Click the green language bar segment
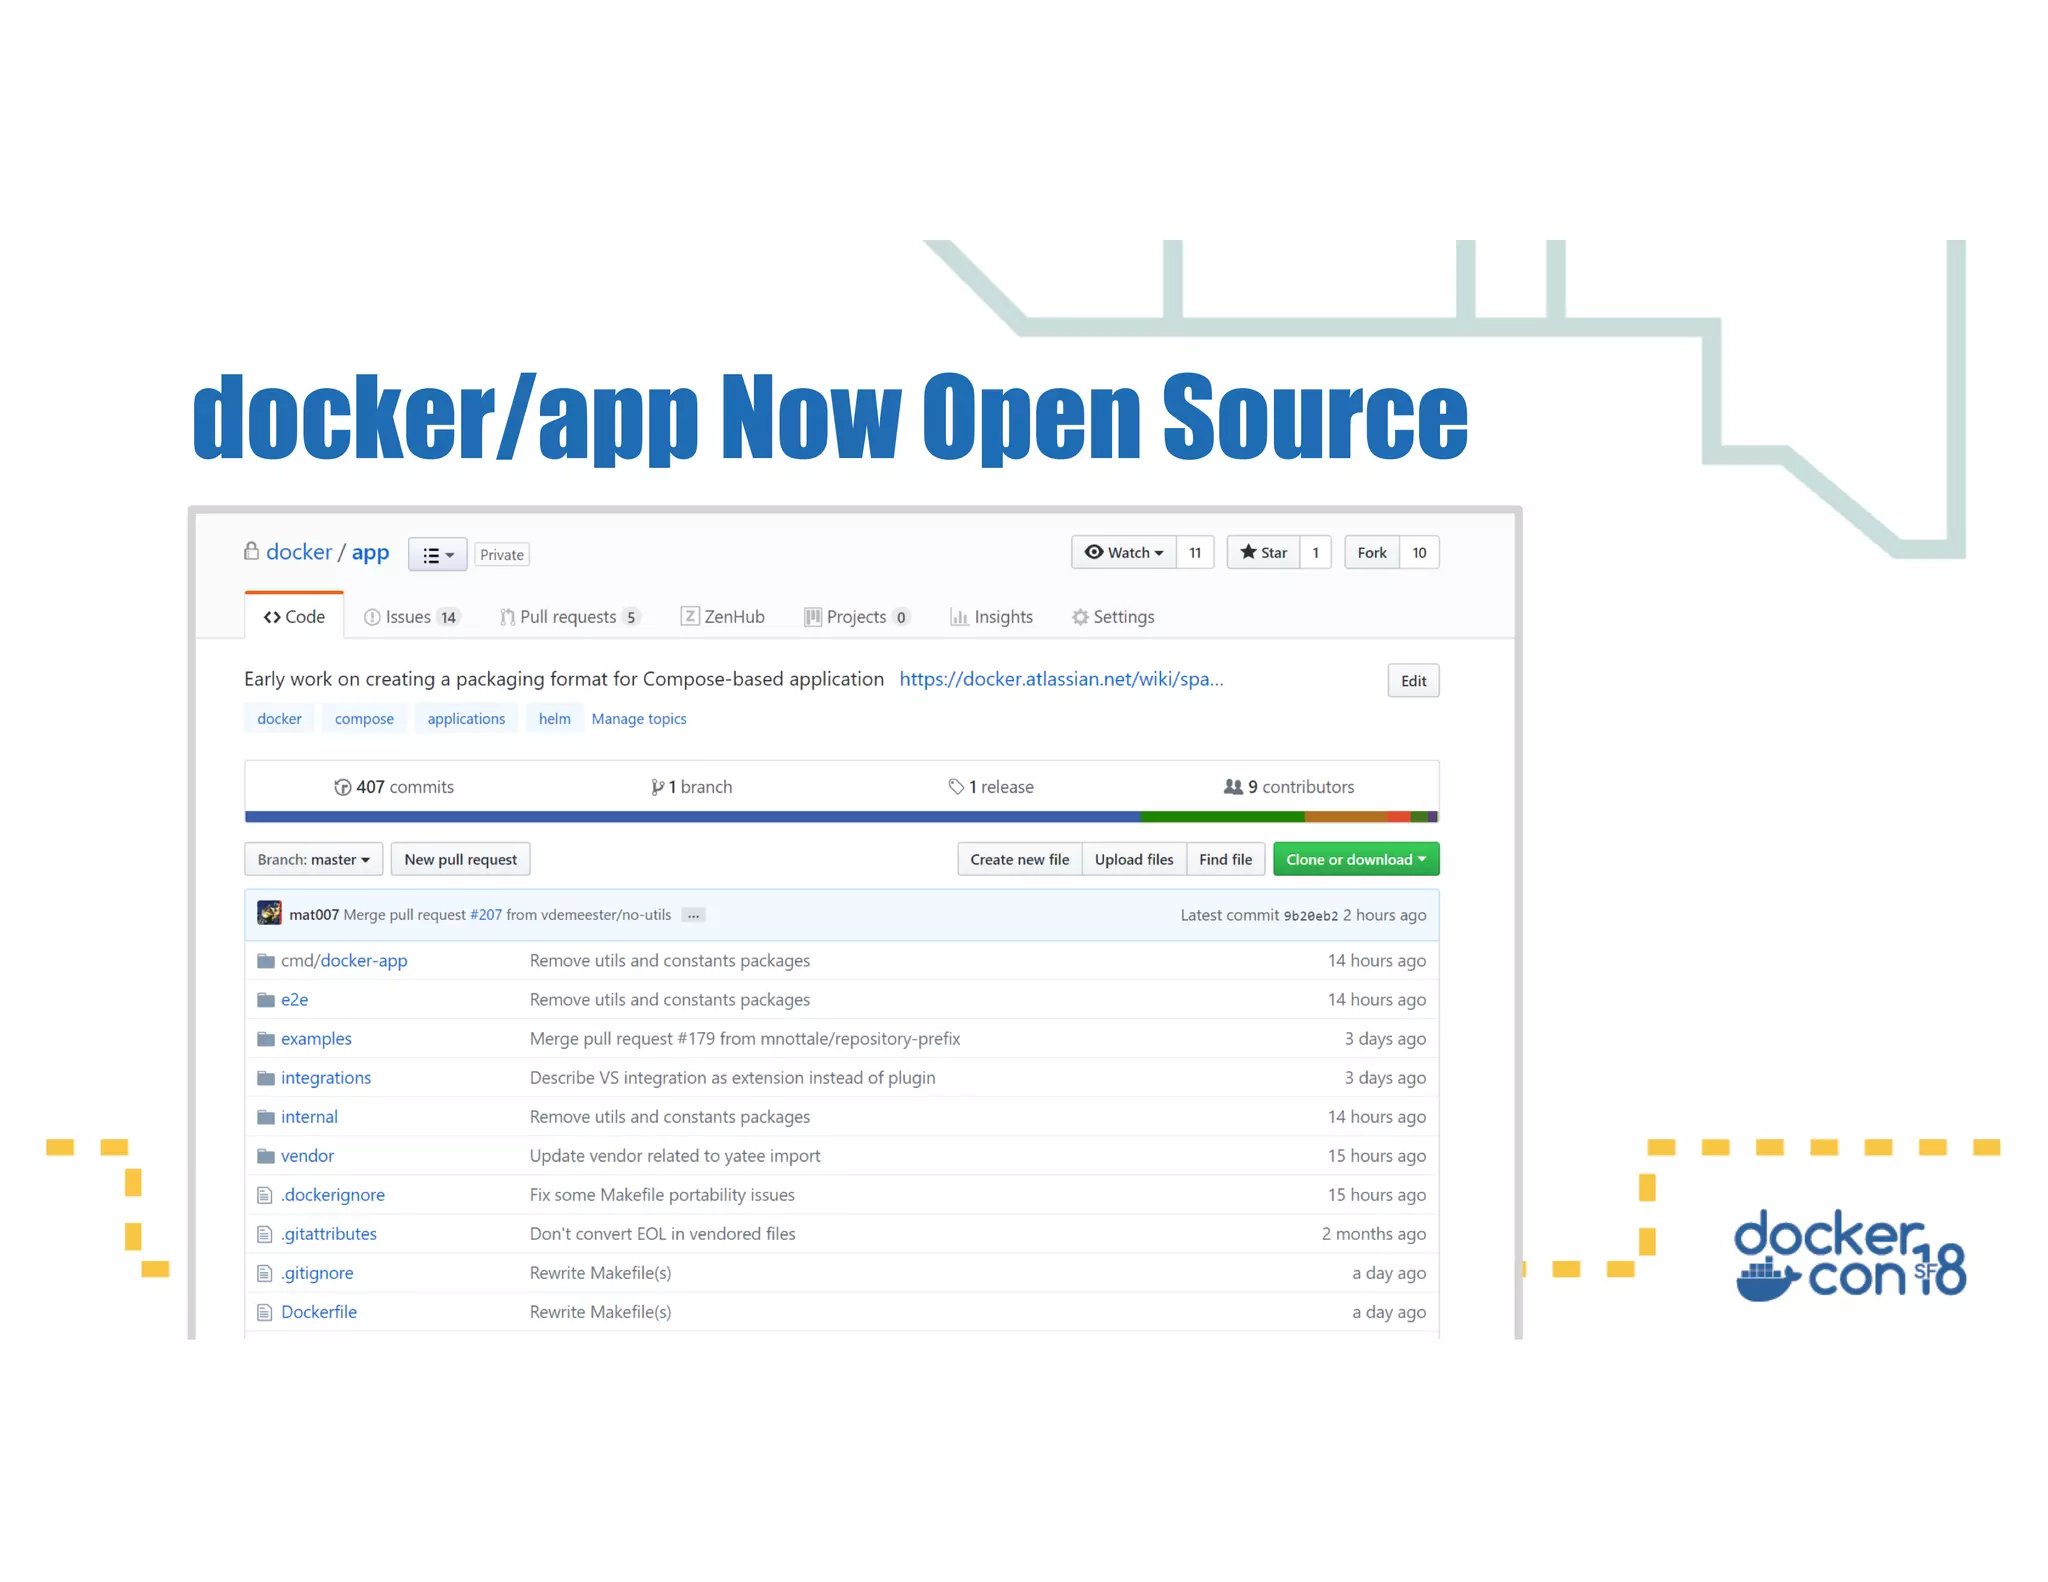Screen dimensions: 2048x1582 point(1222,817)
